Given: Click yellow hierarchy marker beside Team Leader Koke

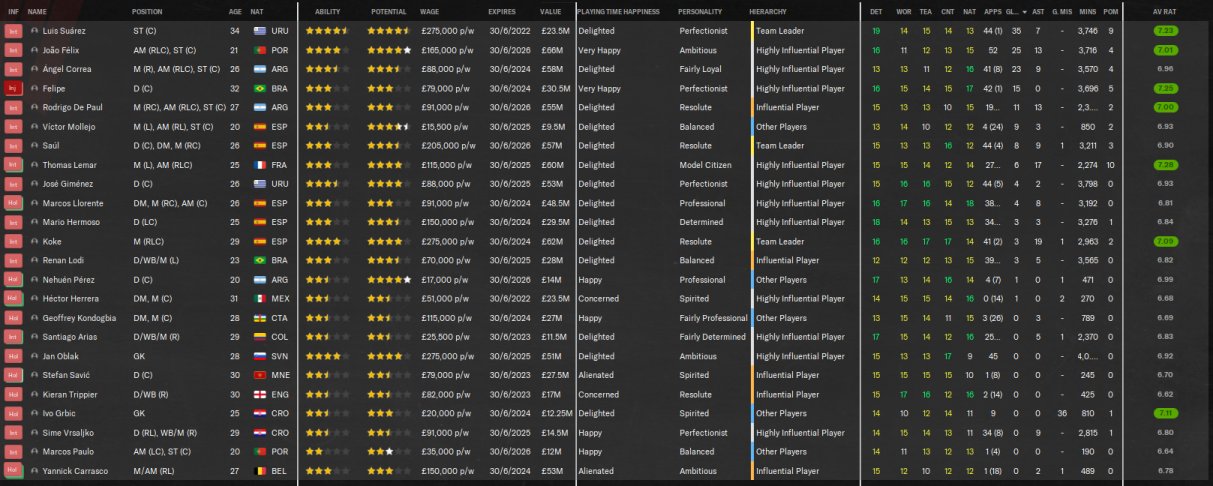Looking at the screenshot, I should click(751, 241).
